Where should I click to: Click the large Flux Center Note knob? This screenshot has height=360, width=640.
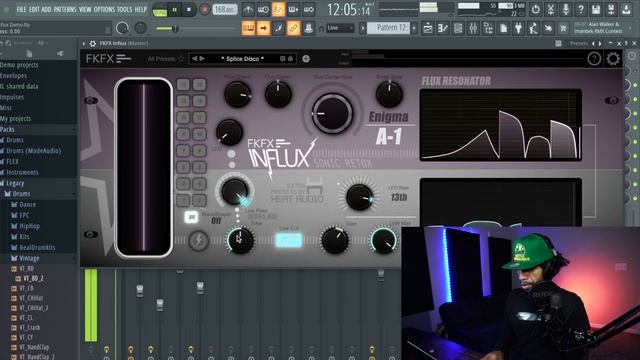coord(332,113)
